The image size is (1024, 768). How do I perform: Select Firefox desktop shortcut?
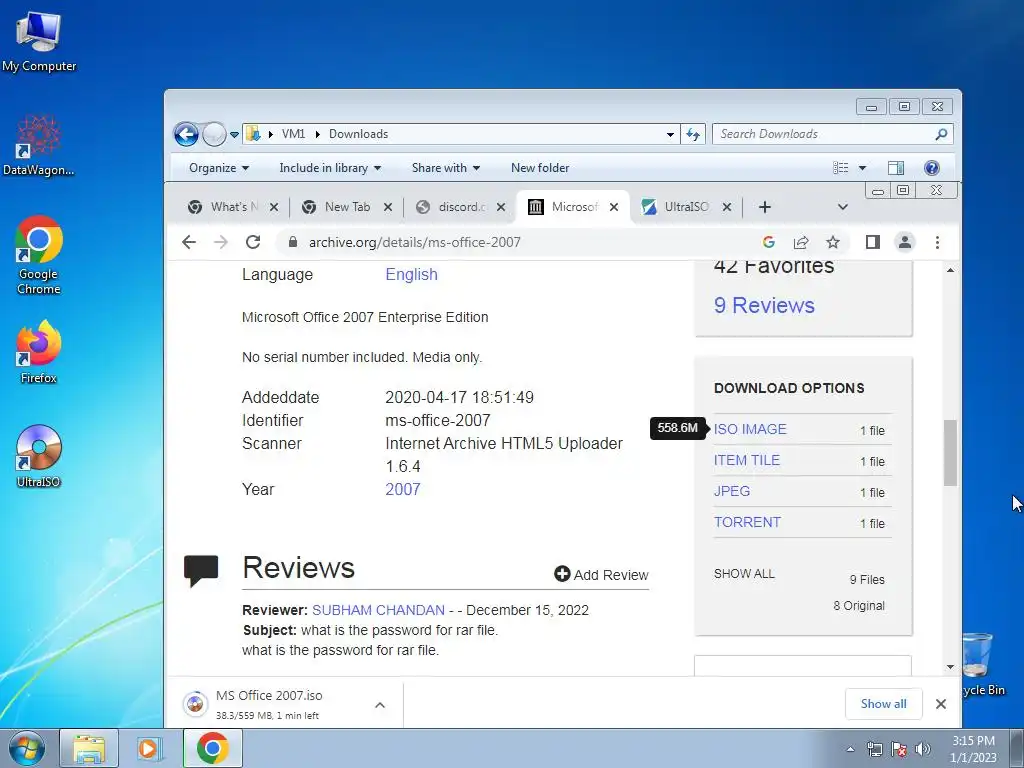pos(39,351)
